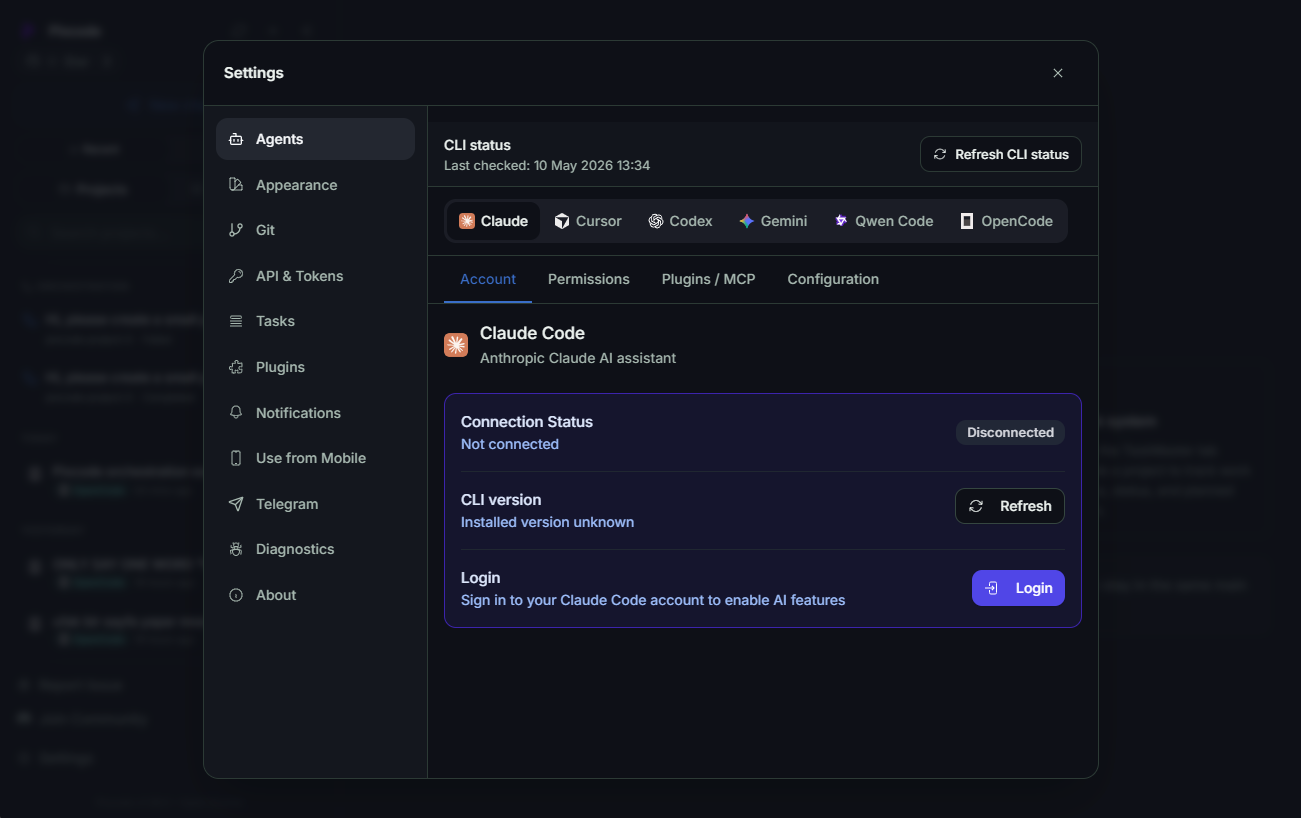The width and height of the screenshot is (1301, 818).
Task: Sign in using the purple Login button
Action: (1018, 588)
